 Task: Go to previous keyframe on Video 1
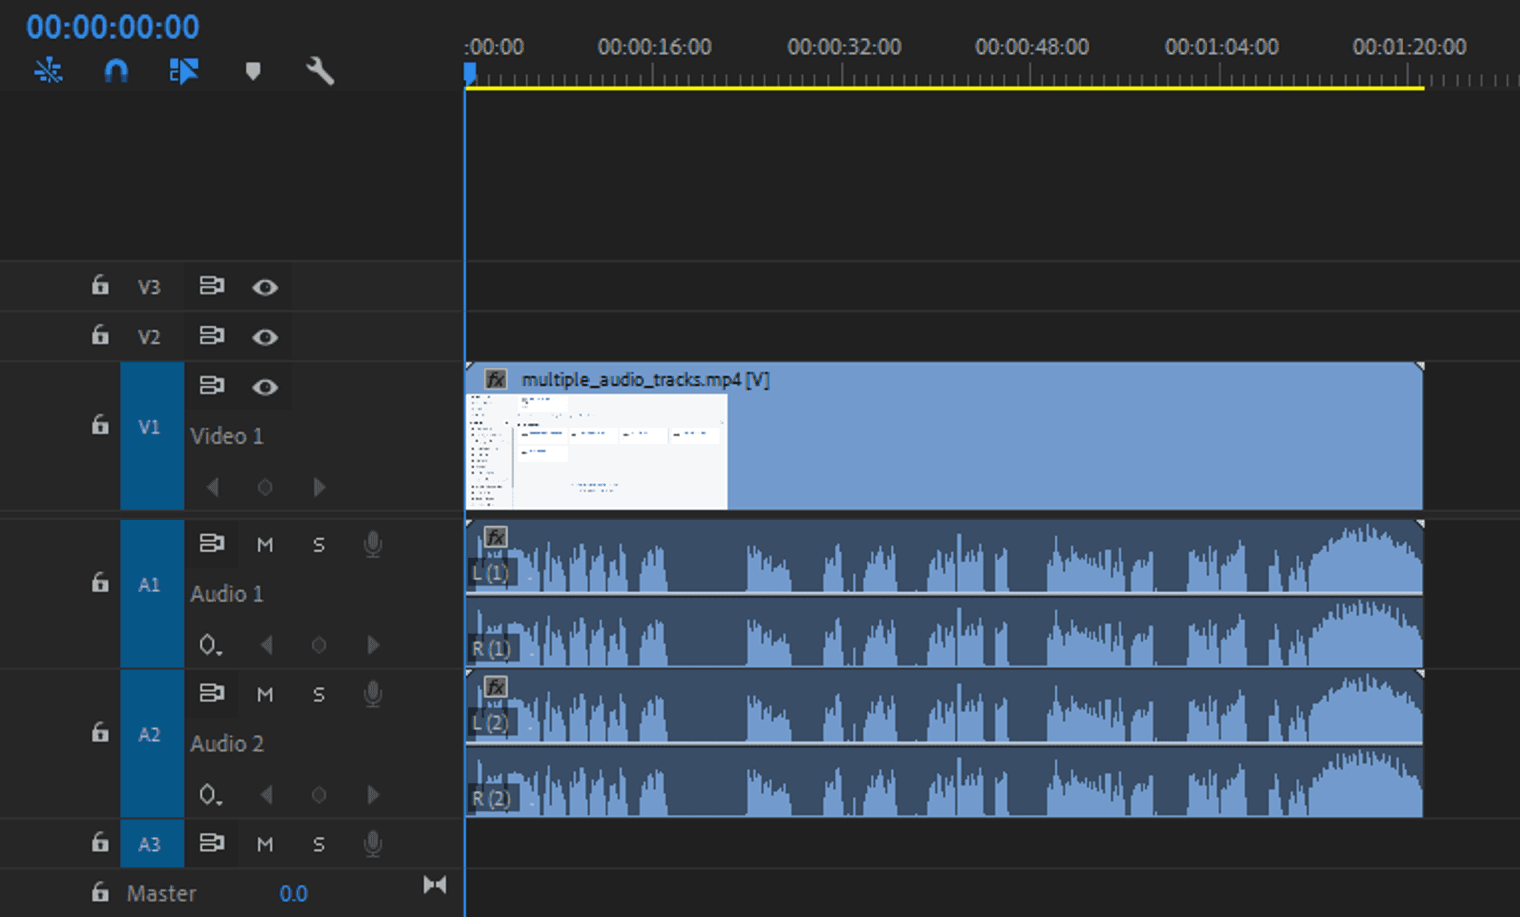tap(213, 487)
